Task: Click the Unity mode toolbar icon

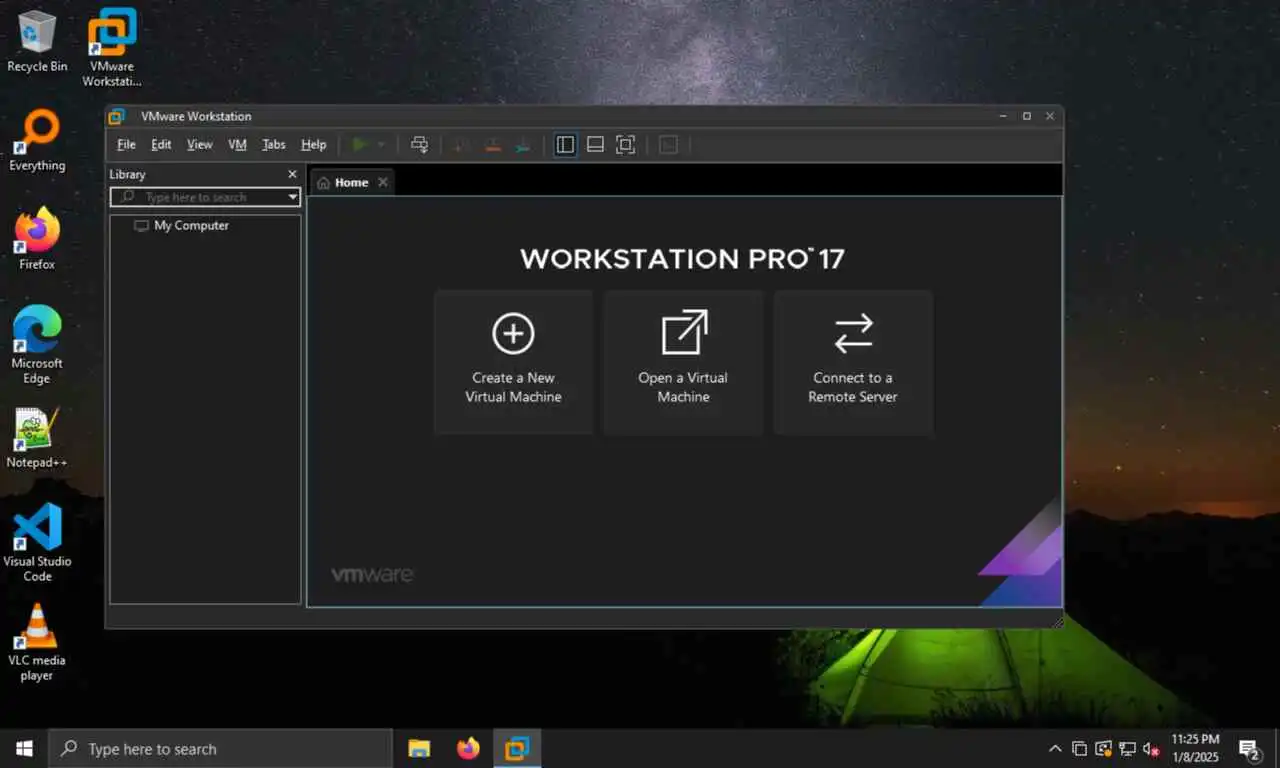Action: (x=669, y=145)
